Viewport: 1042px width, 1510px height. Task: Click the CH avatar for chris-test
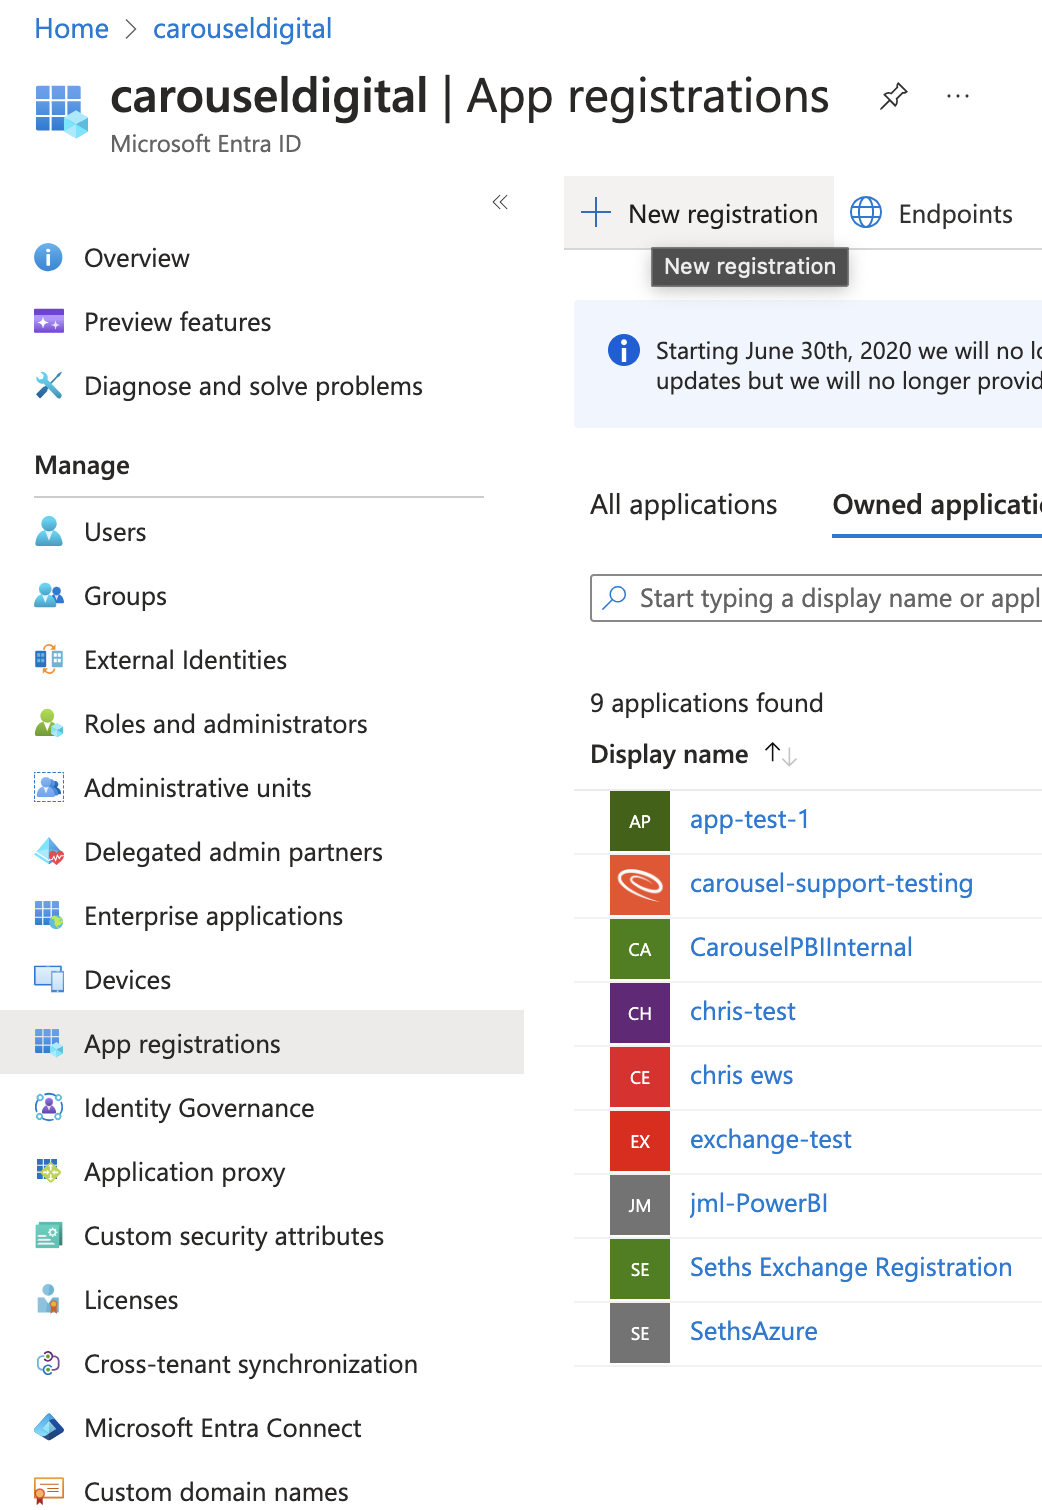[x=640, y=1013]
